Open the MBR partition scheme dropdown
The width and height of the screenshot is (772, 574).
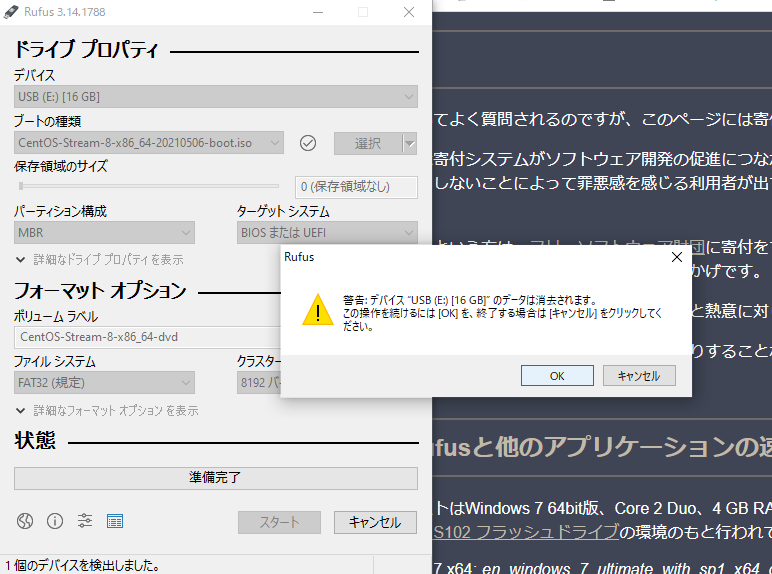click(104, 232)
